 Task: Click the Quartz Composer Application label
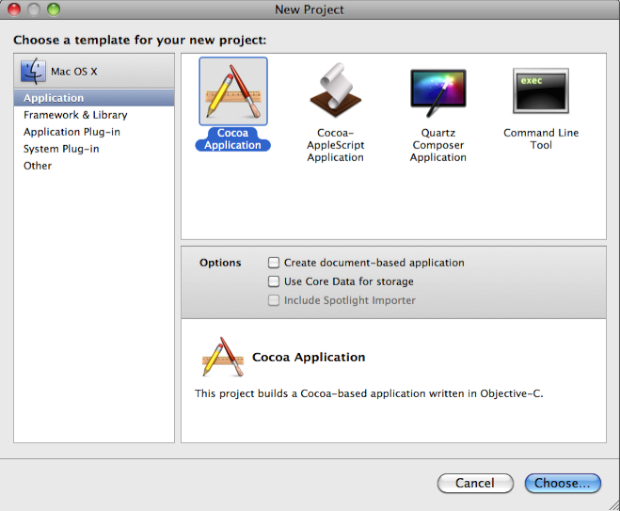pyautogui.click(x=438, y=145)
